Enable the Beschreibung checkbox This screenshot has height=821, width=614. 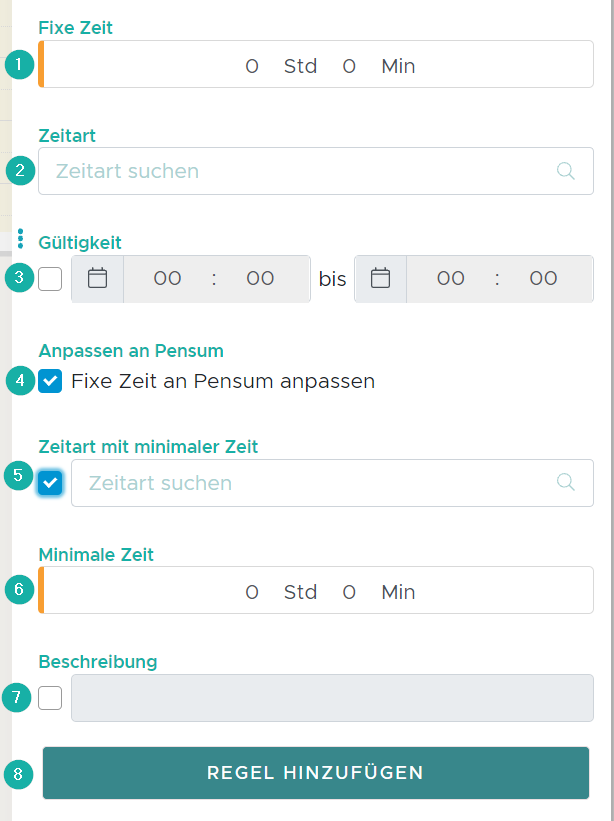(x=49, y=698)
